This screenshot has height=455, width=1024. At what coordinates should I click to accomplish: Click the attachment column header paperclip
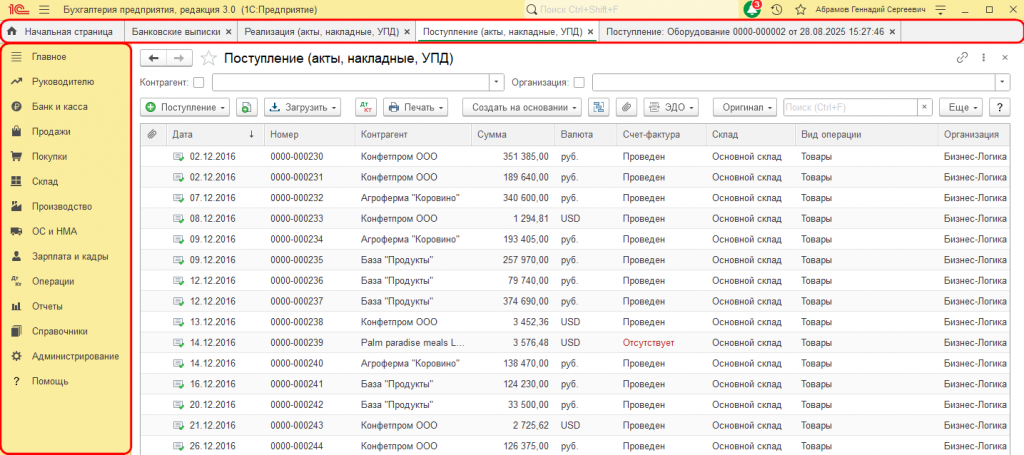pyautogui.click(x=152, y=134)
